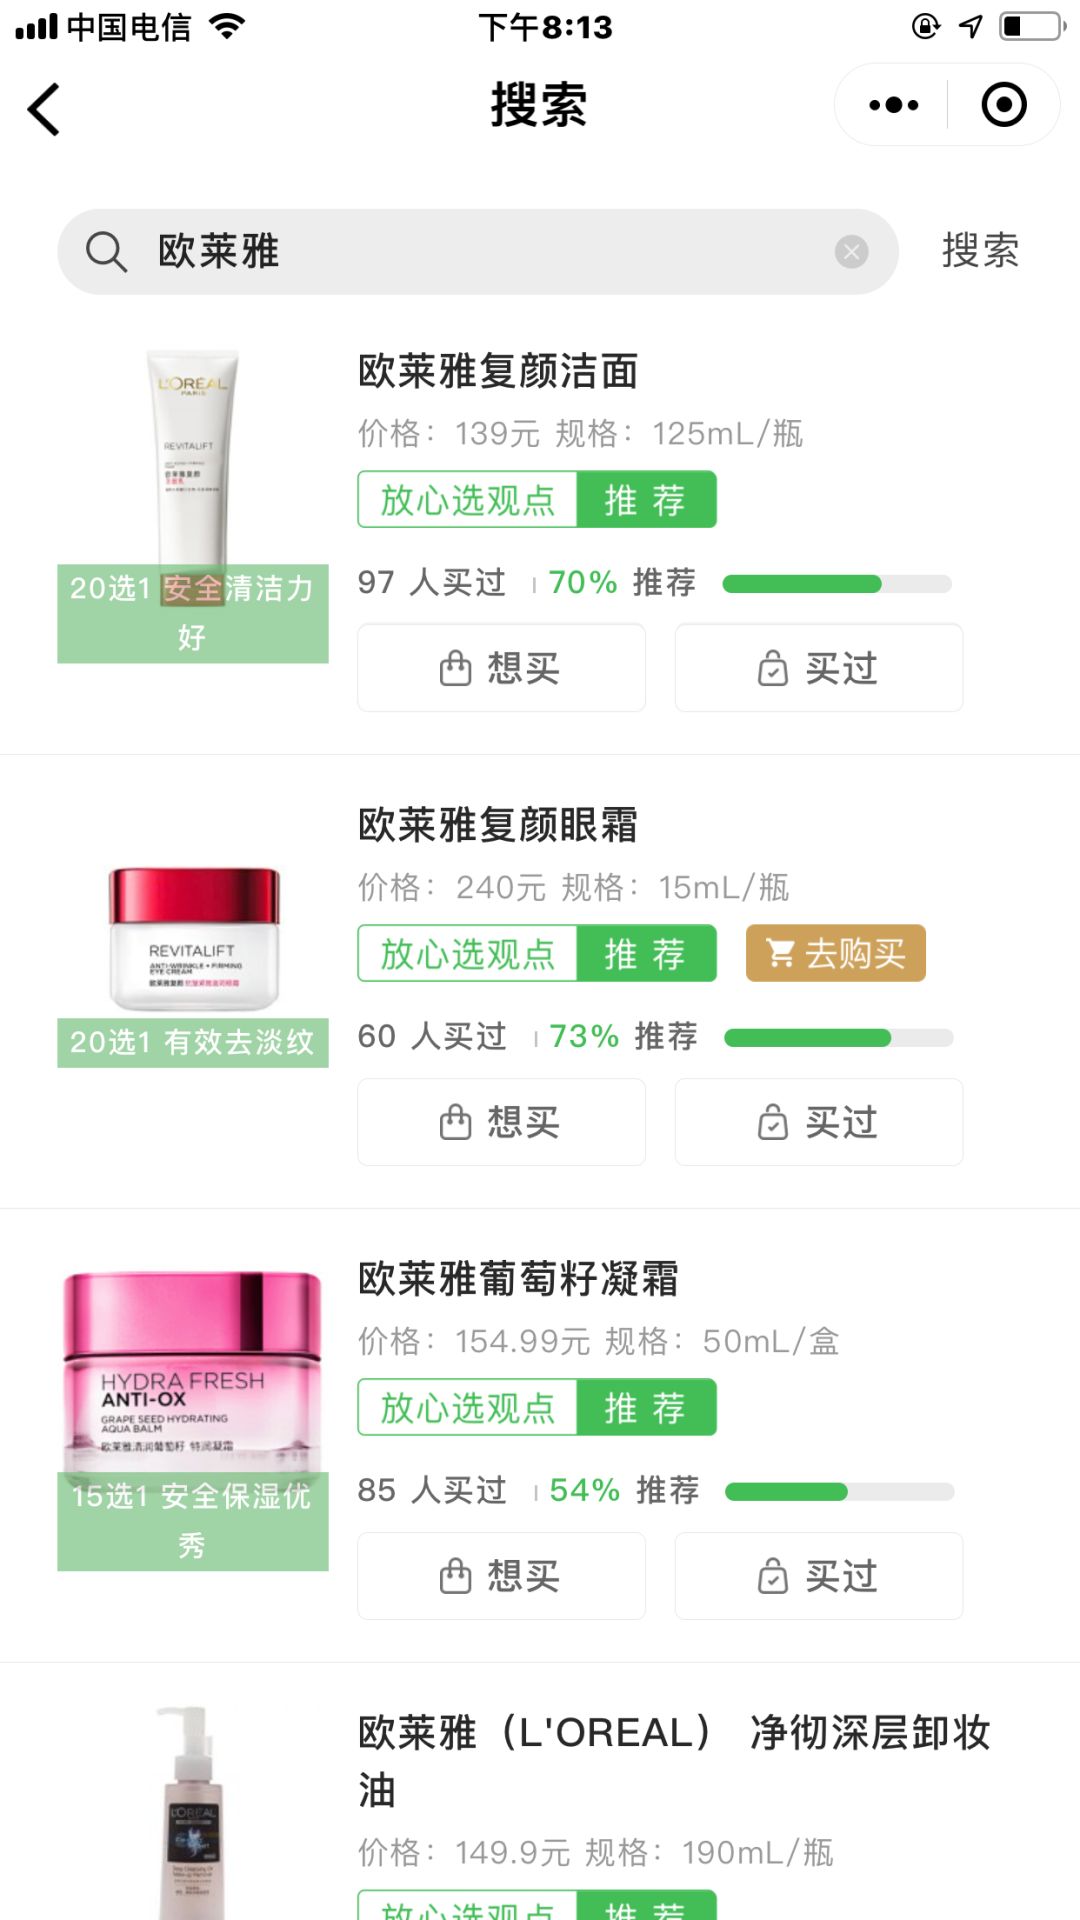Tap the 70% 推荐 progress bar
Screen dimensions: 1080x1920
pyautogui.click(x=836, y=584)
